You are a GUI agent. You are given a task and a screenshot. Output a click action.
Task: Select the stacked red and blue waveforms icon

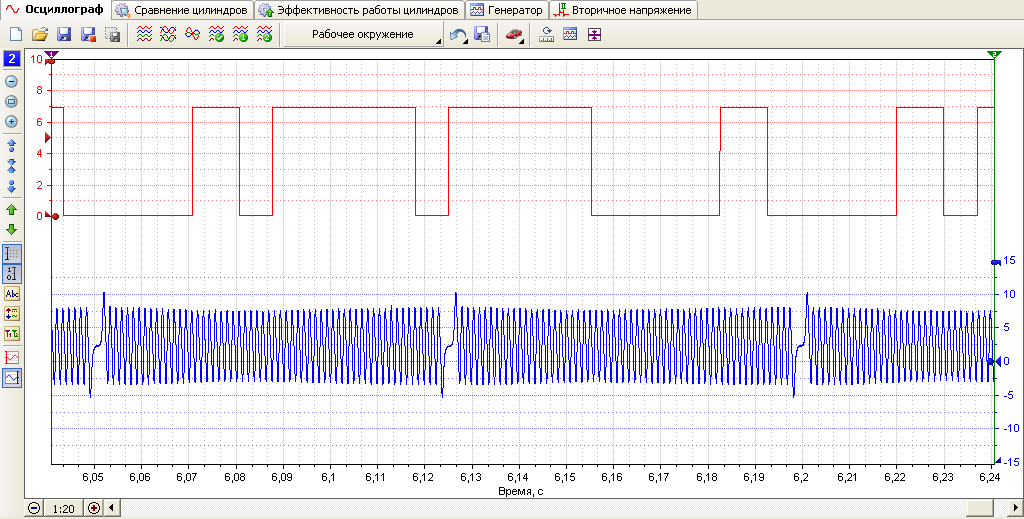(x=144, y=35)
